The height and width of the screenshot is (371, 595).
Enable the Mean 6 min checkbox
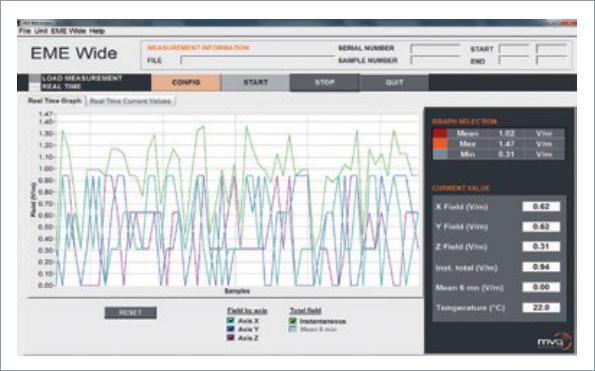coord(292,329)
